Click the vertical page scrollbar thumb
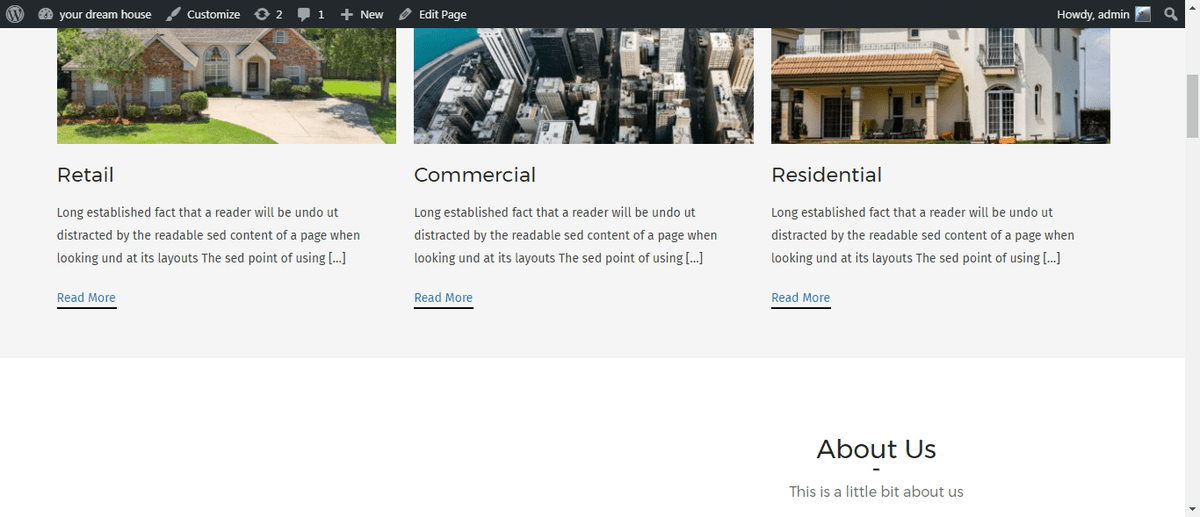1200x517 pixels. tap(1192, 105)
